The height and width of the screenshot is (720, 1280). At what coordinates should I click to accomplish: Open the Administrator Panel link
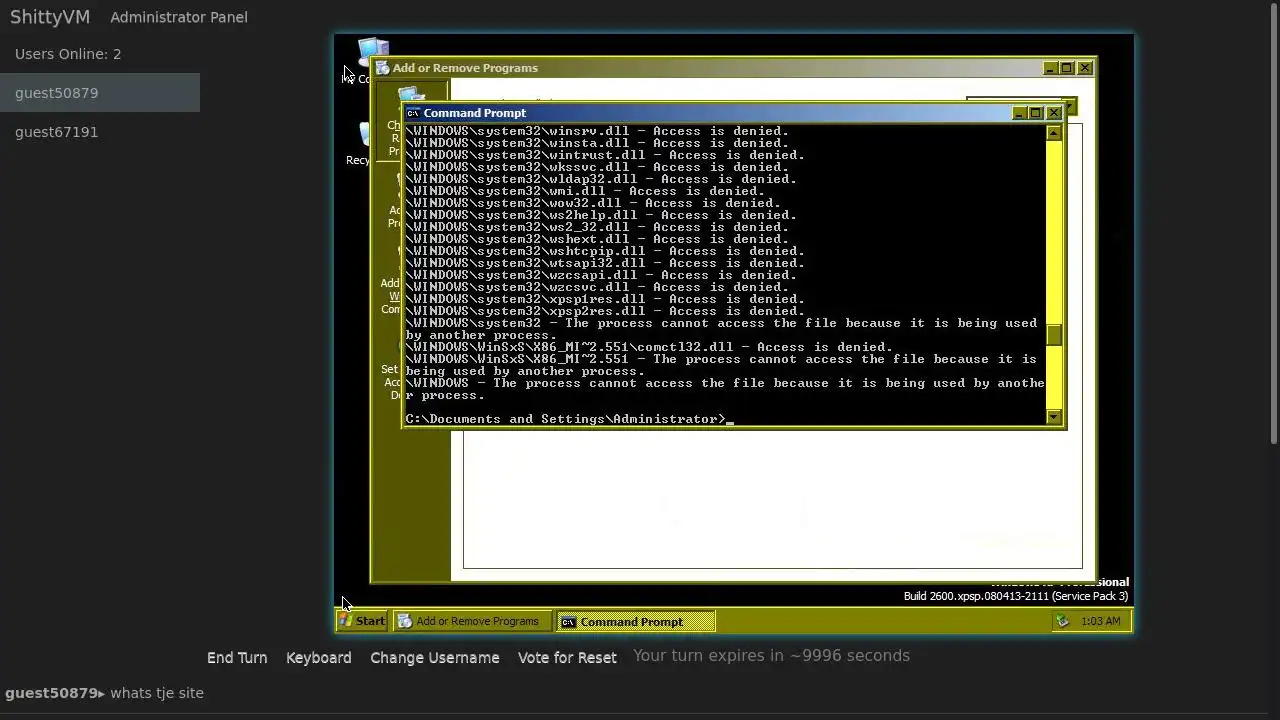pyautogui.click(x=179, y=17)
